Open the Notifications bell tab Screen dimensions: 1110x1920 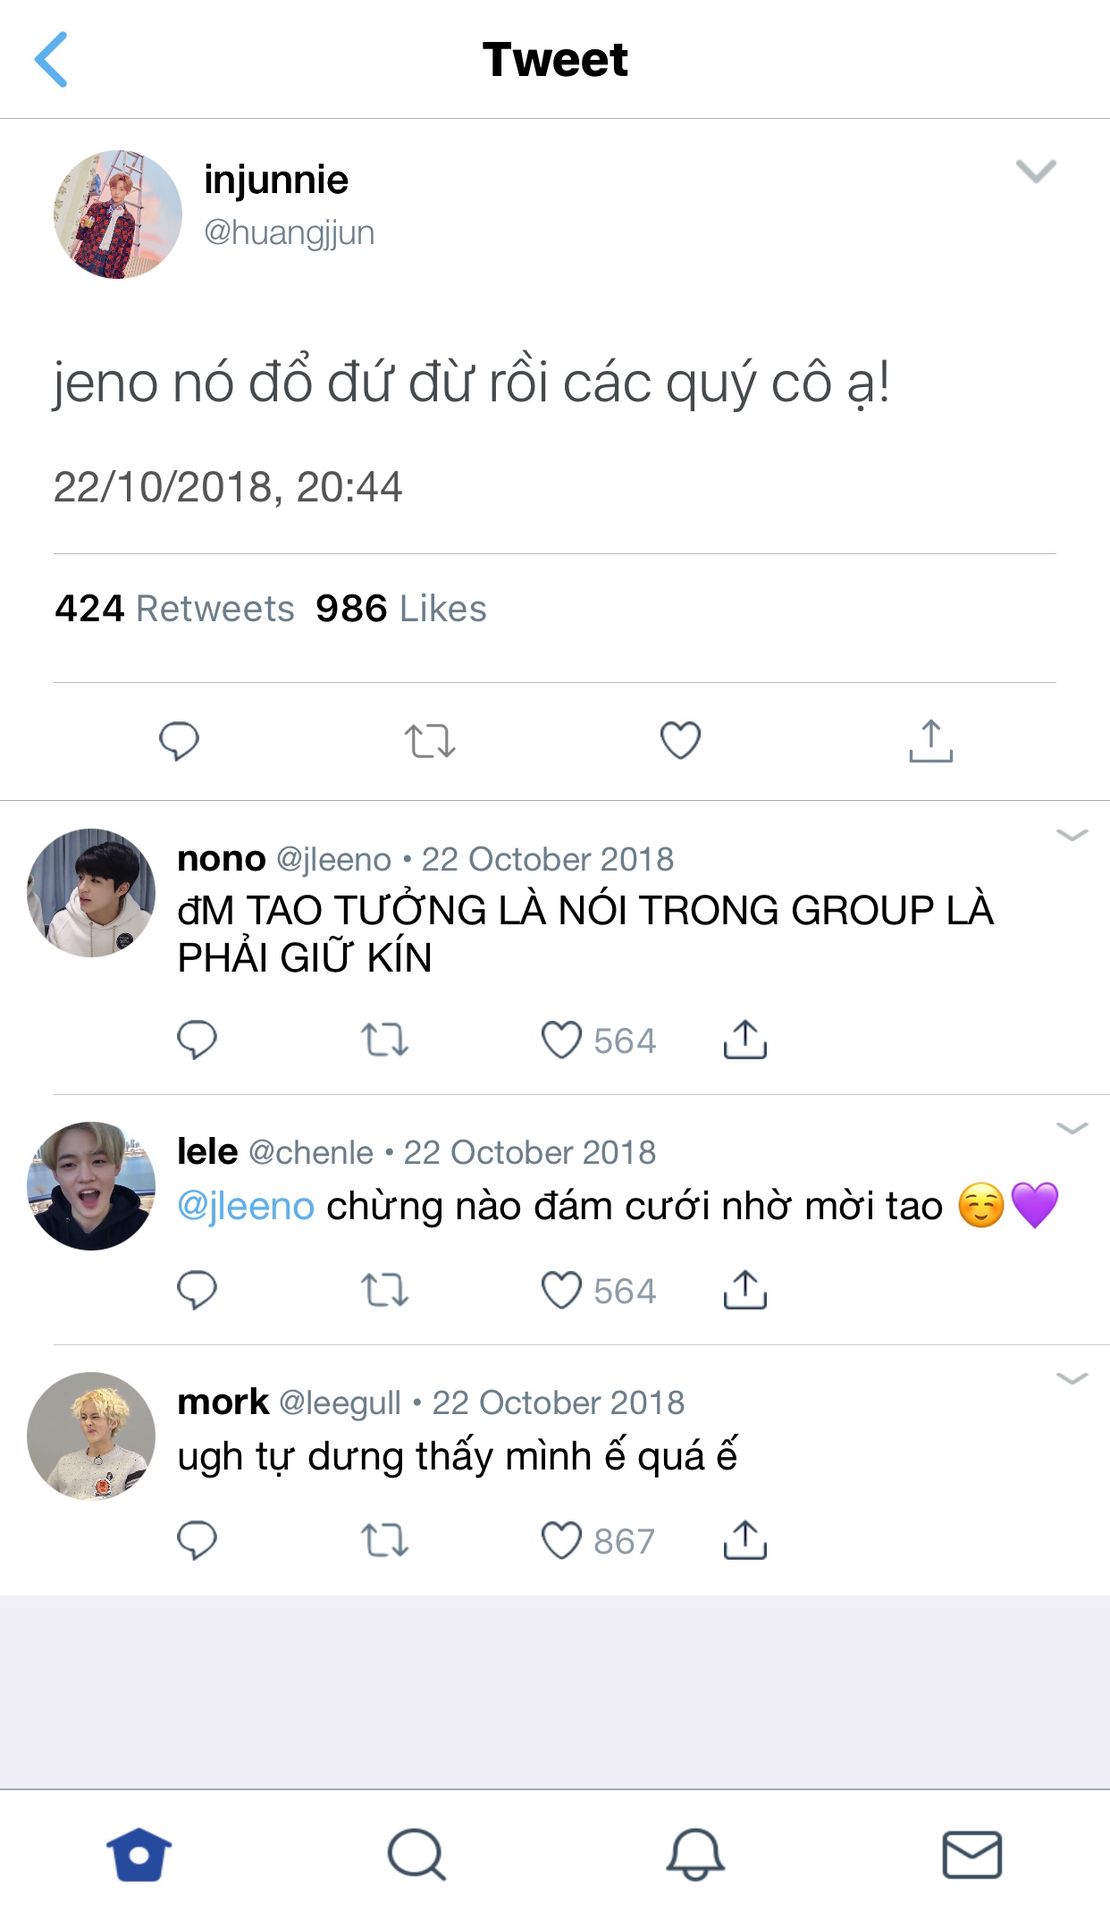[695, 1855]
